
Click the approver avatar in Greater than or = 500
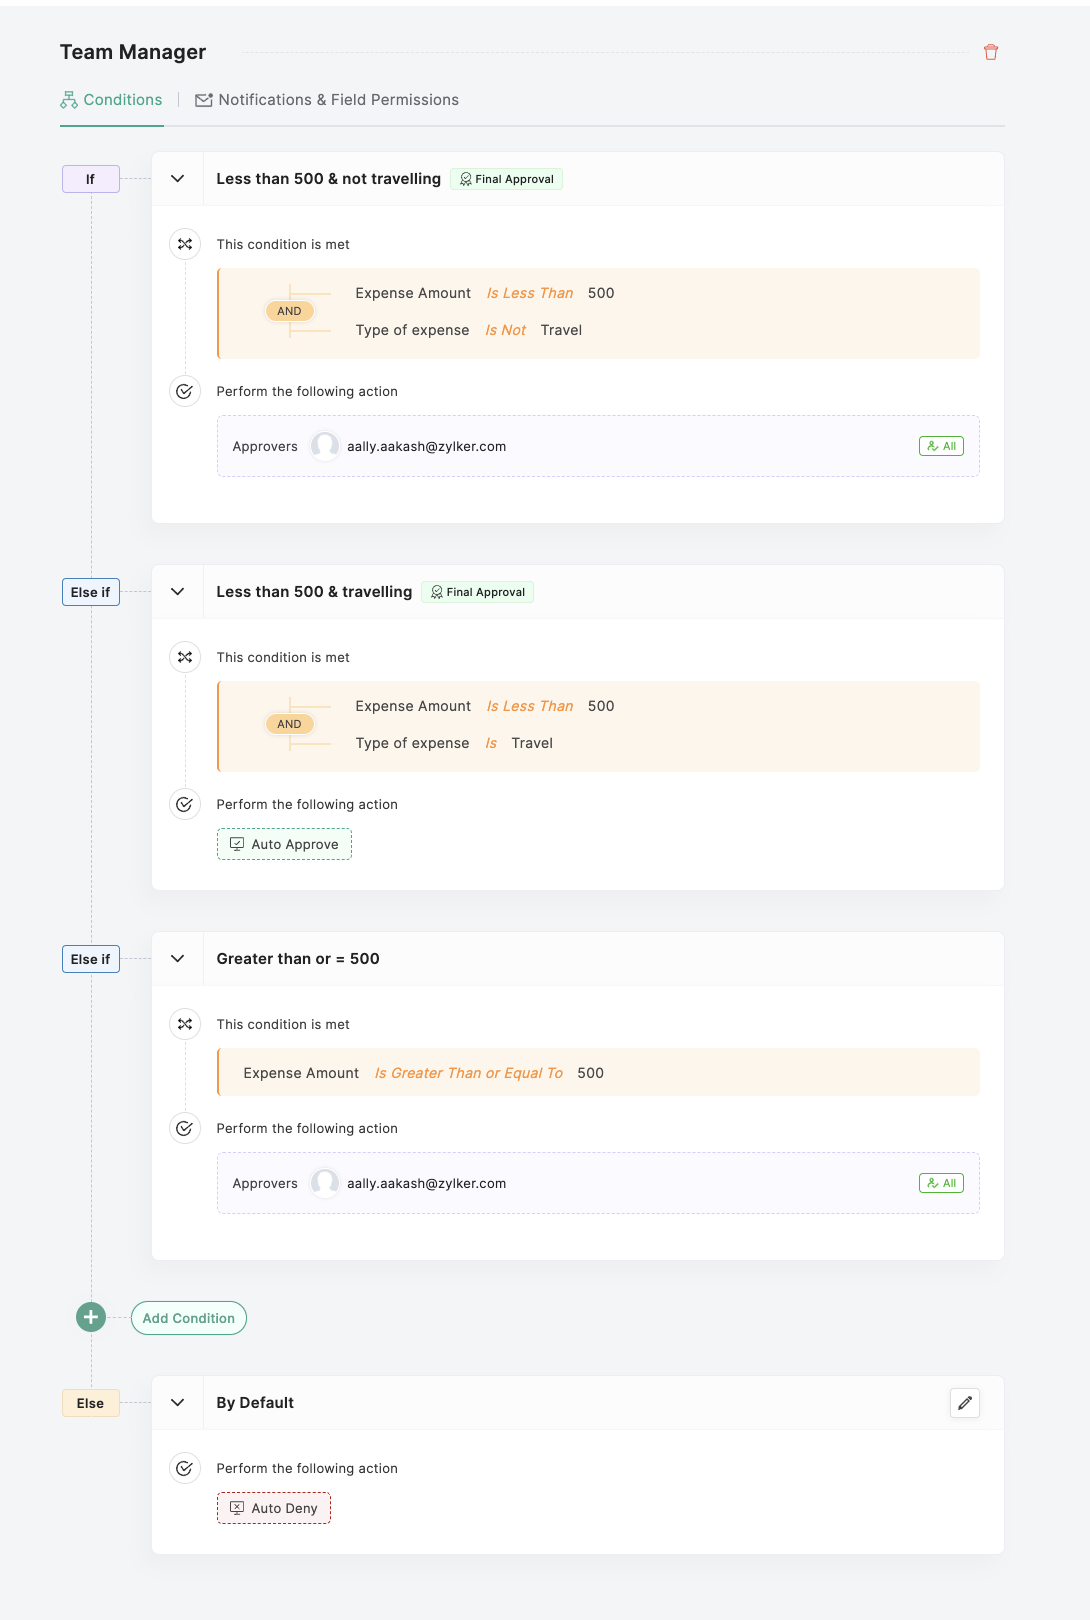point(325,1183)
